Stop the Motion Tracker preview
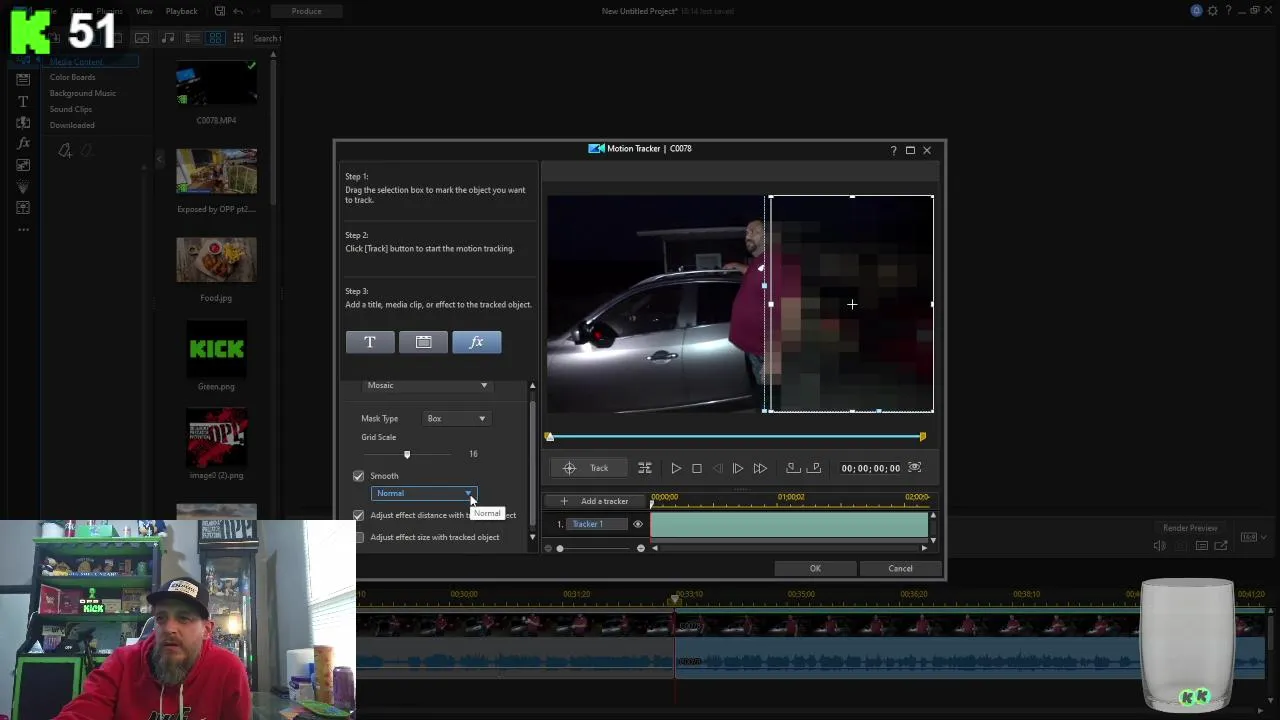 (697, 468)
